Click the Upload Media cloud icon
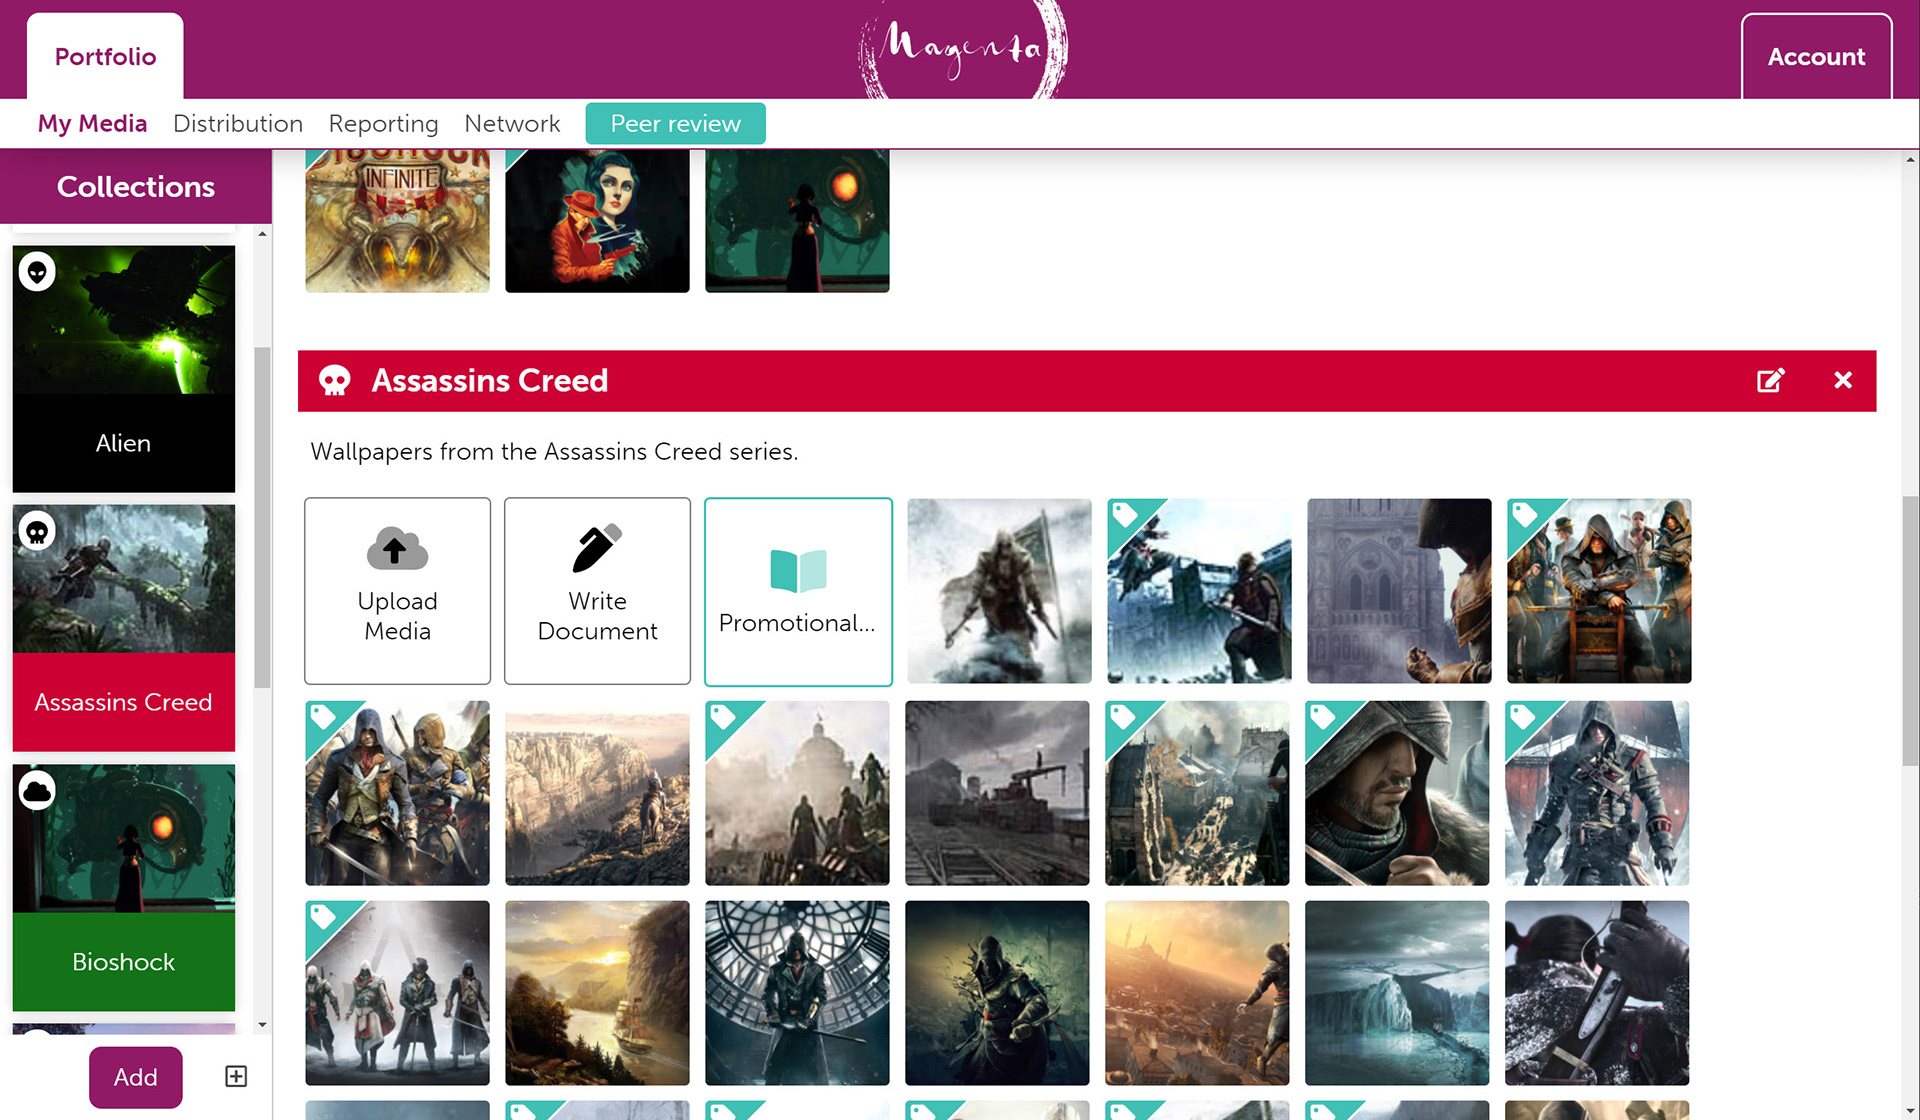 [397, 548]
